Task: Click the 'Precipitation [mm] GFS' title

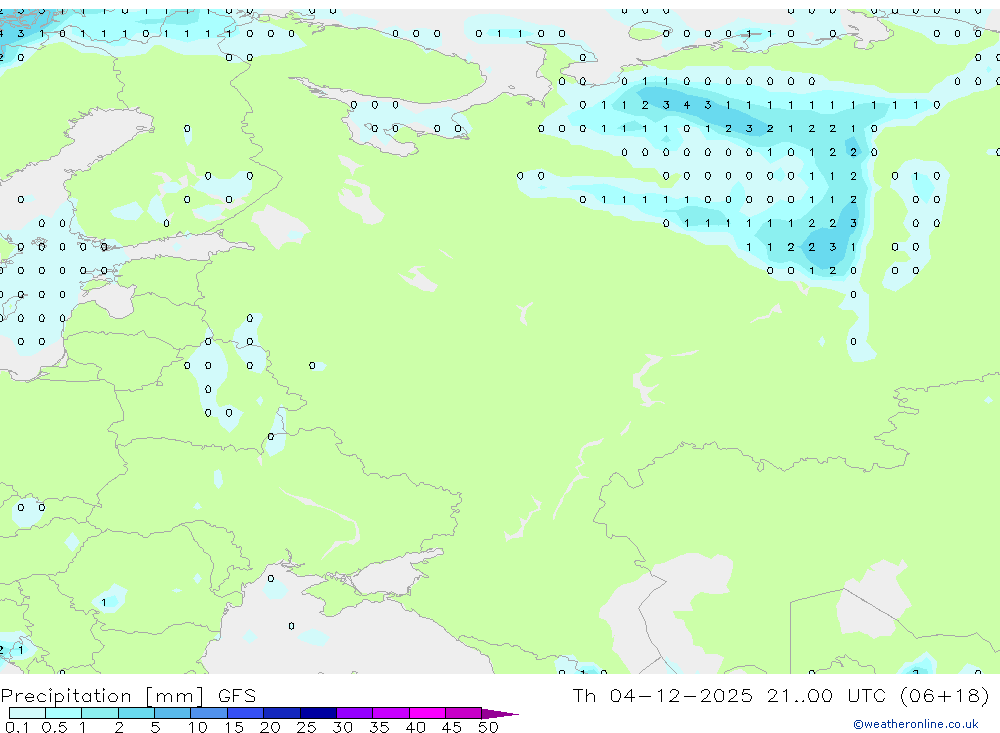Action: pos(128,695)
